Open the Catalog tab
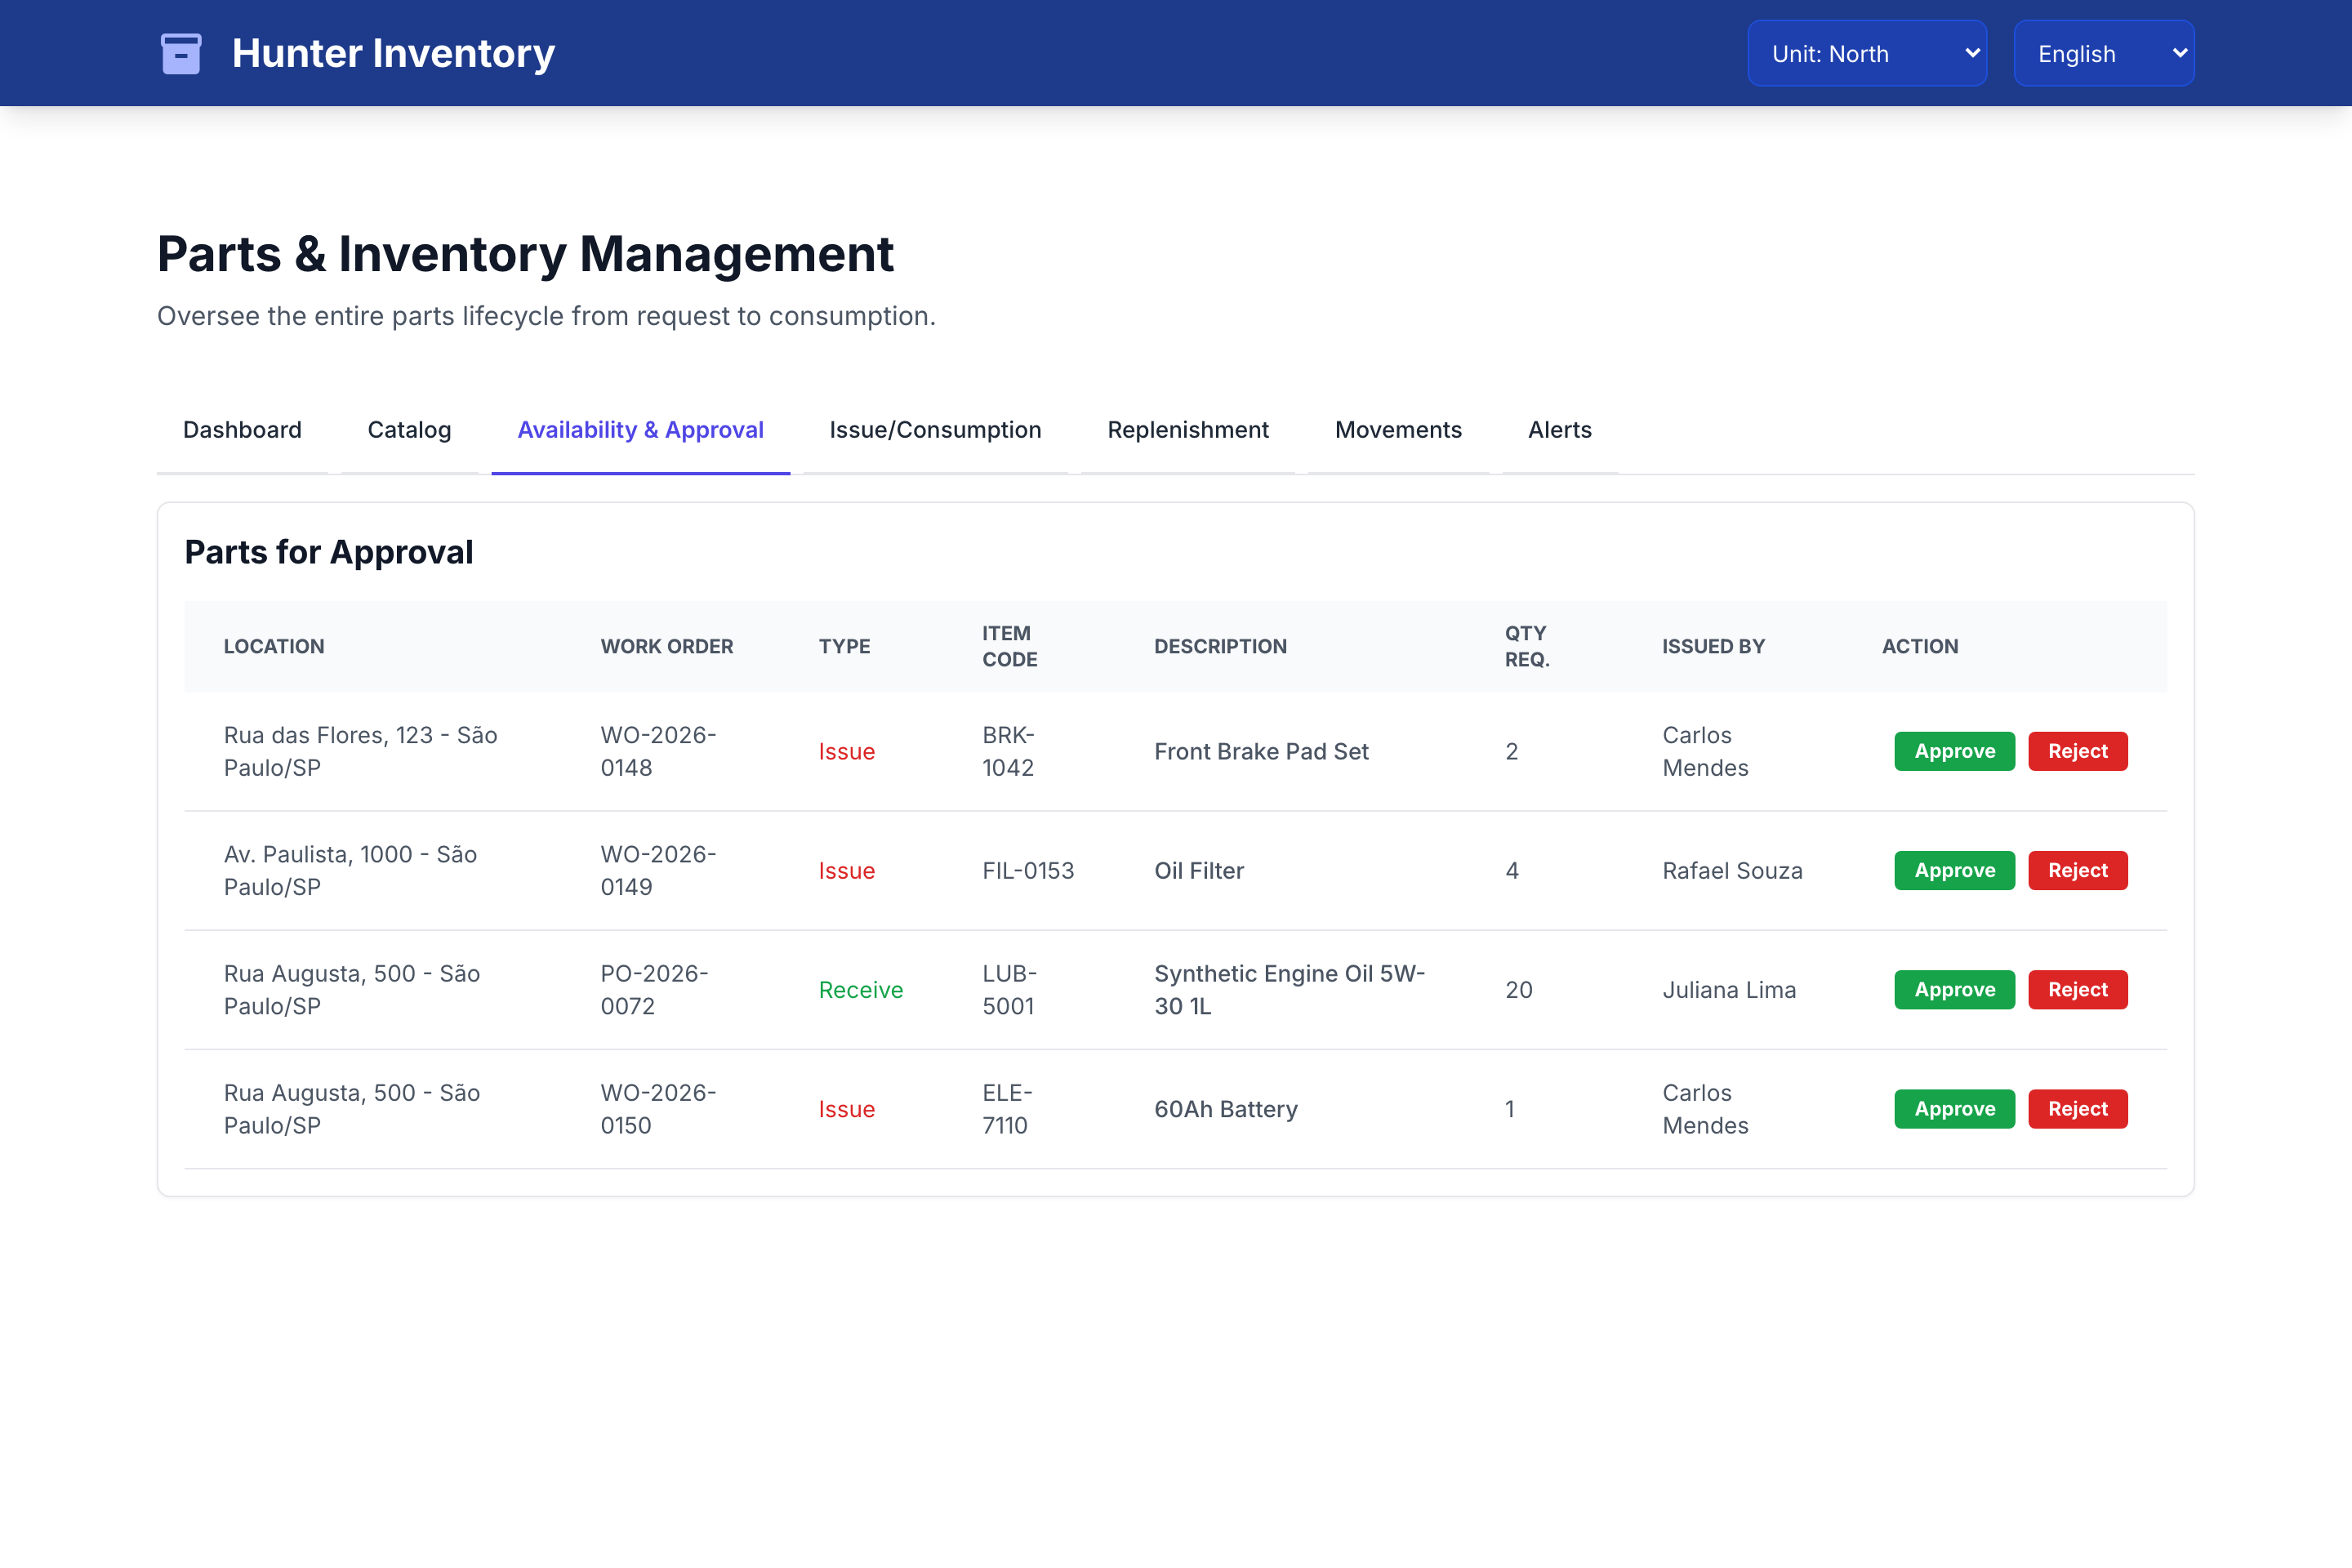 coord(409,430)
